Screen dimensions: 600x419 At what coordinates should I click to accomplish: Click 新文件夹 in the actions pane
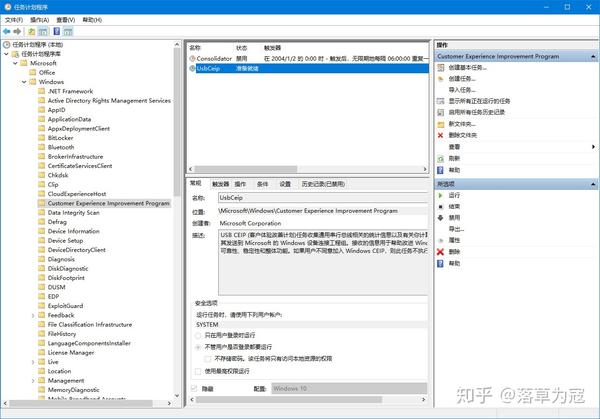[x=462, y=124]
